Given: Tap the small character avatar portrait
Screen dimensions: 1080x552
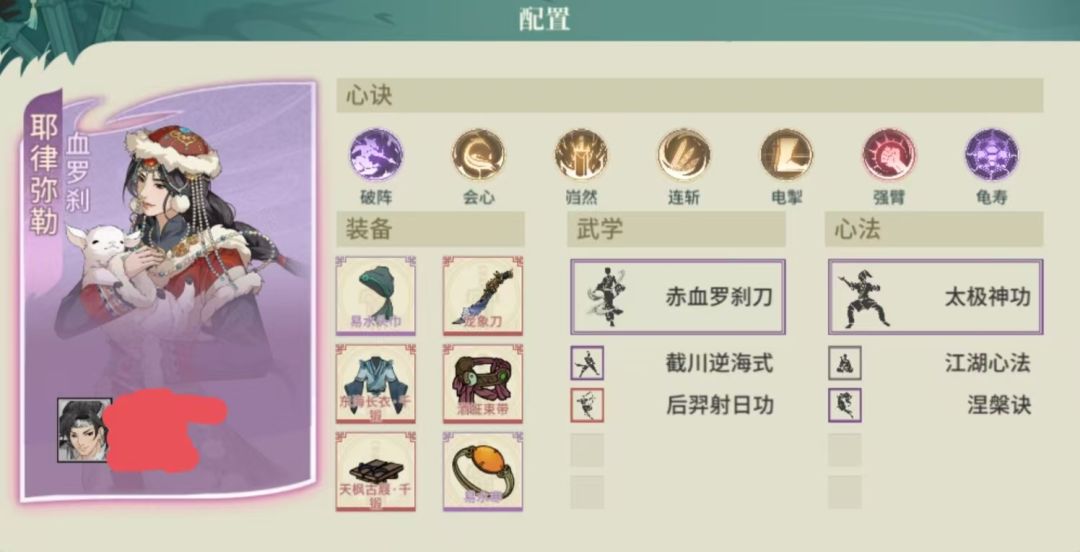Looking at the screenshot, I should tap(84, 430).
